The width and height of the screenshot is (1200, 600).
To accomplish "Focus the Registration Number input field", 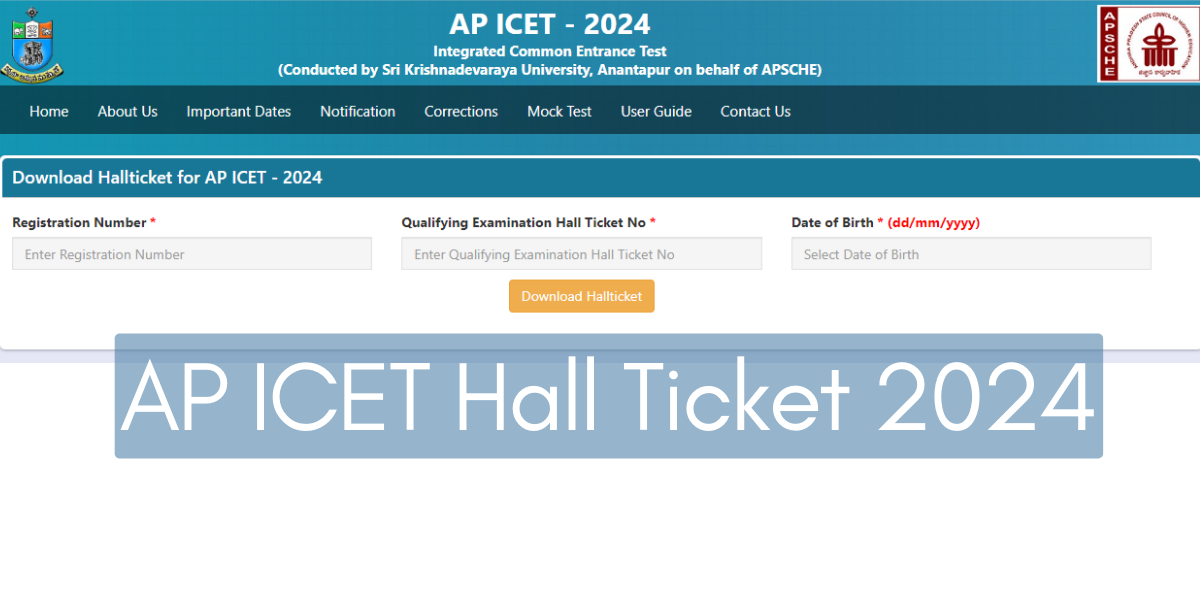I will pyautogui.click(x=192, y=254).
